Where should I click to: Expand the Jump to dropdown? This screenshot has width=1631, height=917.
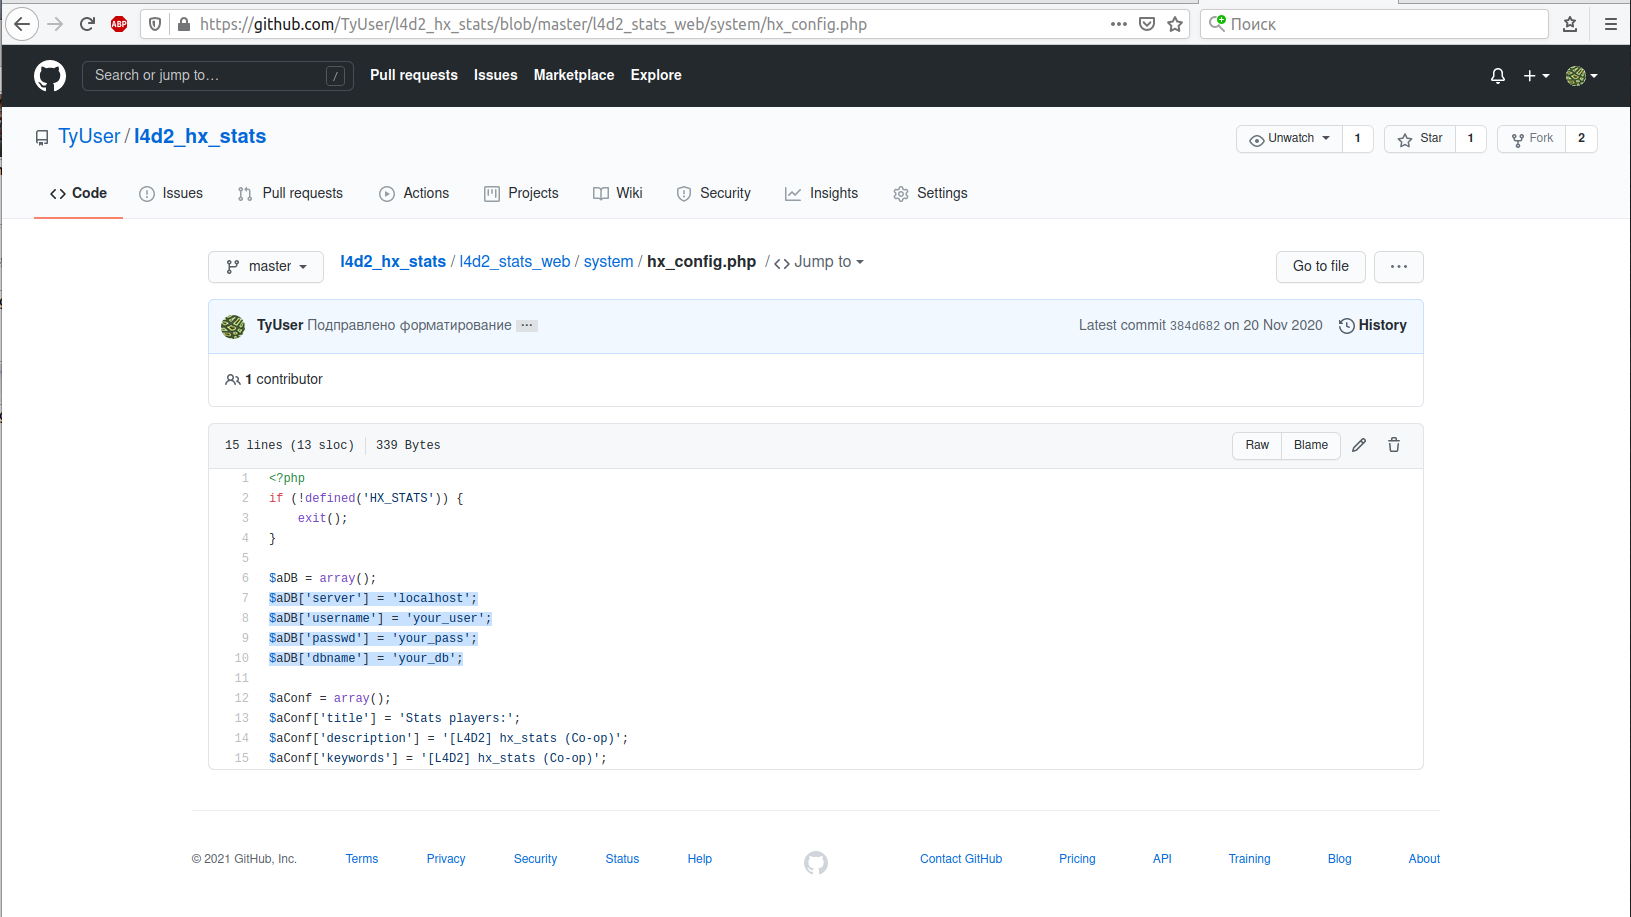coord(819,262)
